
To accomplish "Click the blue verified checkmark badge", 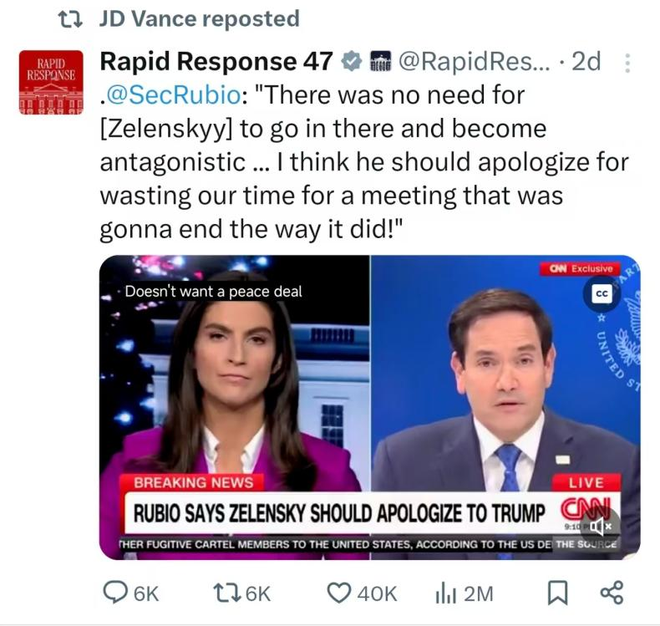I will [x=351, y=62].
